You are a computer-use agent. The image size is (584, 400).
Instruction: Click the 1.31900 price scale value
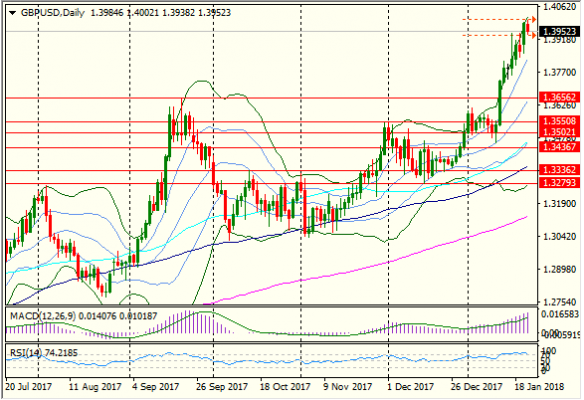(560, 204)
